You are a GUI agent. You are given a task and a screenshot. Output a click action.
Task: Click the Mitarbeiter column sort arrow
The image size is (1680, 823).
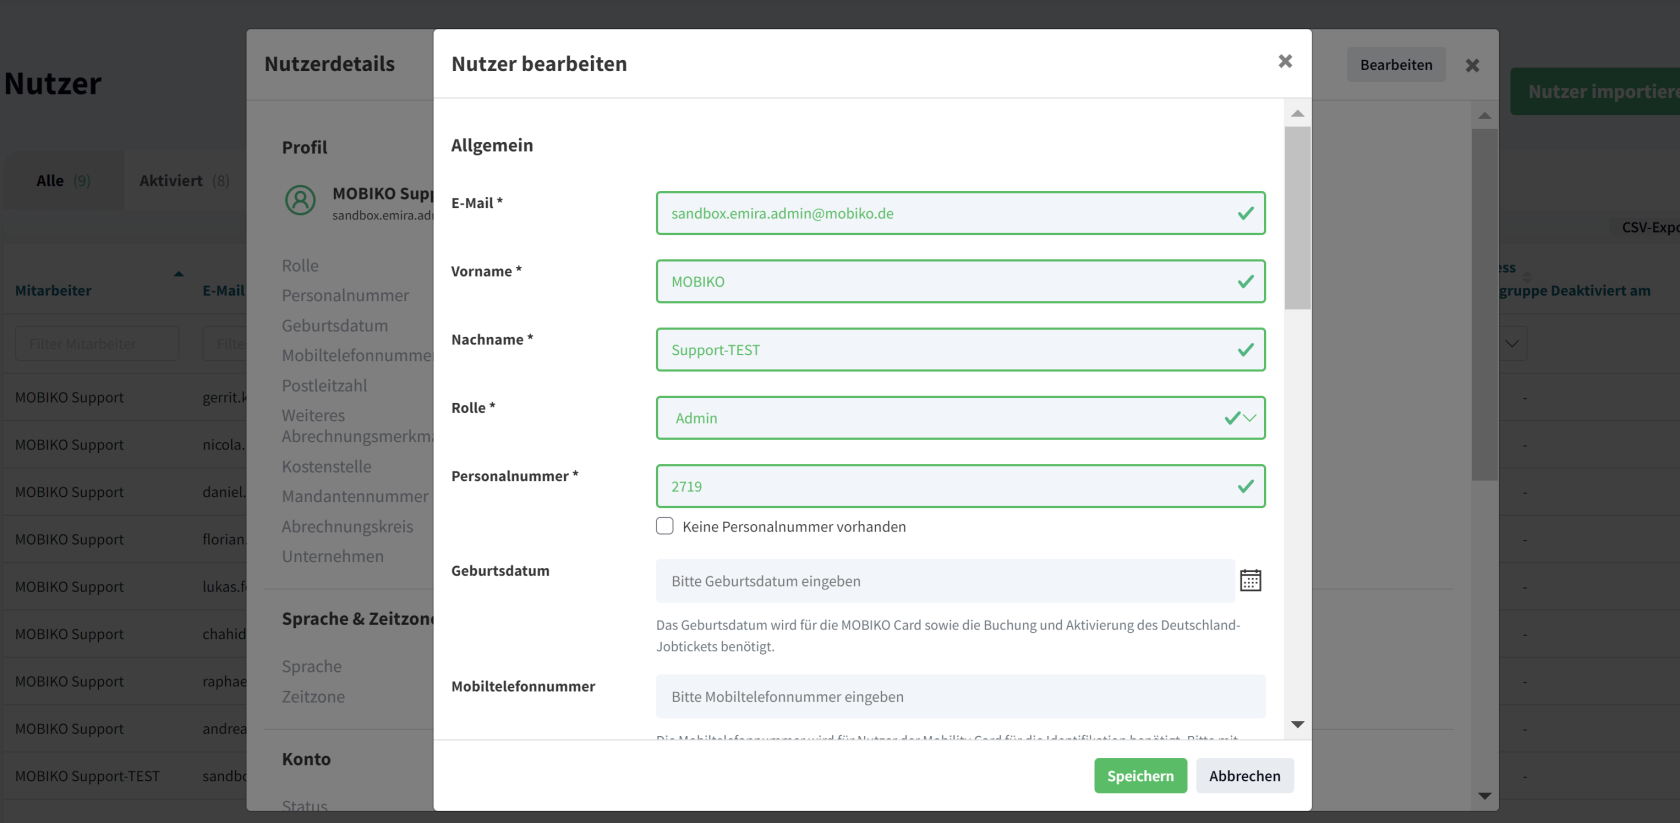(178, 274)
